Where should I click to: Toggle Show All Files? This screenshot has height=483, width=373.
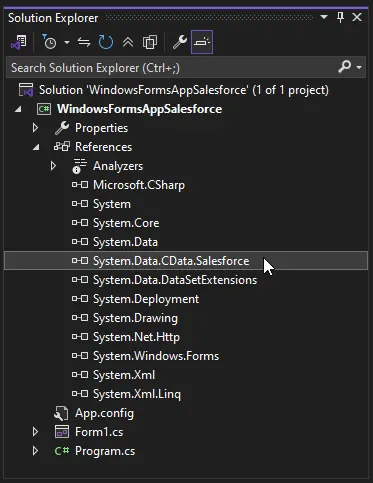point(150,42)
